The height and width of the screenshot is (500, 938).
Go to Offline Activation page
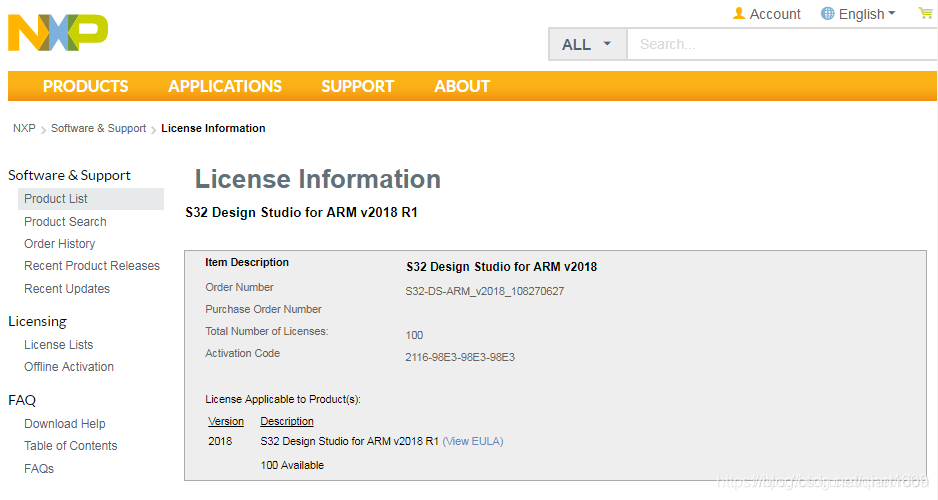(x=69, y=367)
